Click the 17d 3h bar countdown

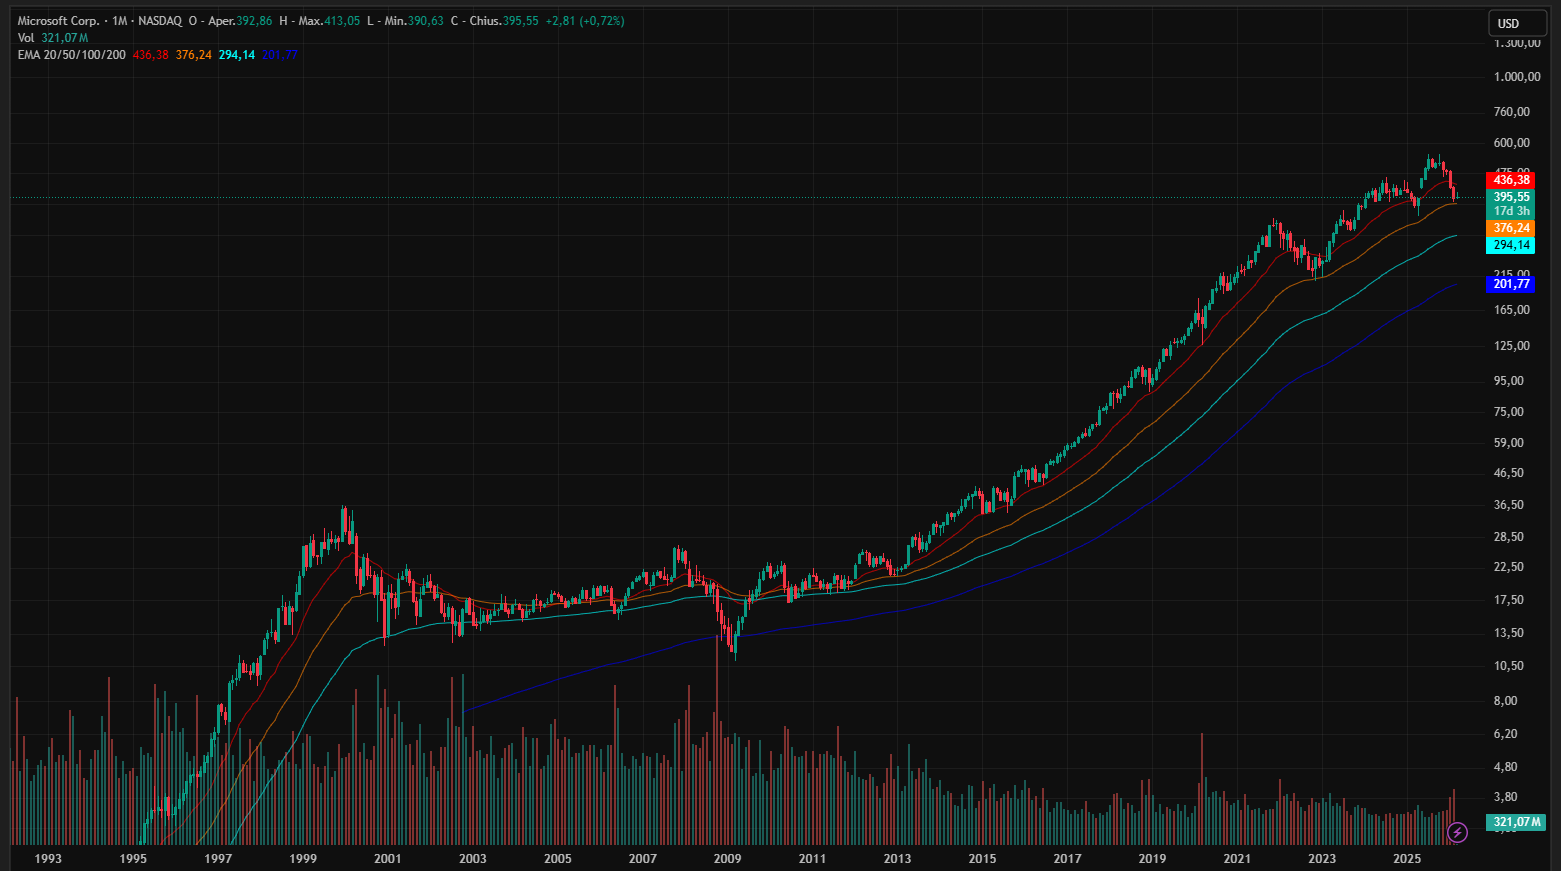1510,211
